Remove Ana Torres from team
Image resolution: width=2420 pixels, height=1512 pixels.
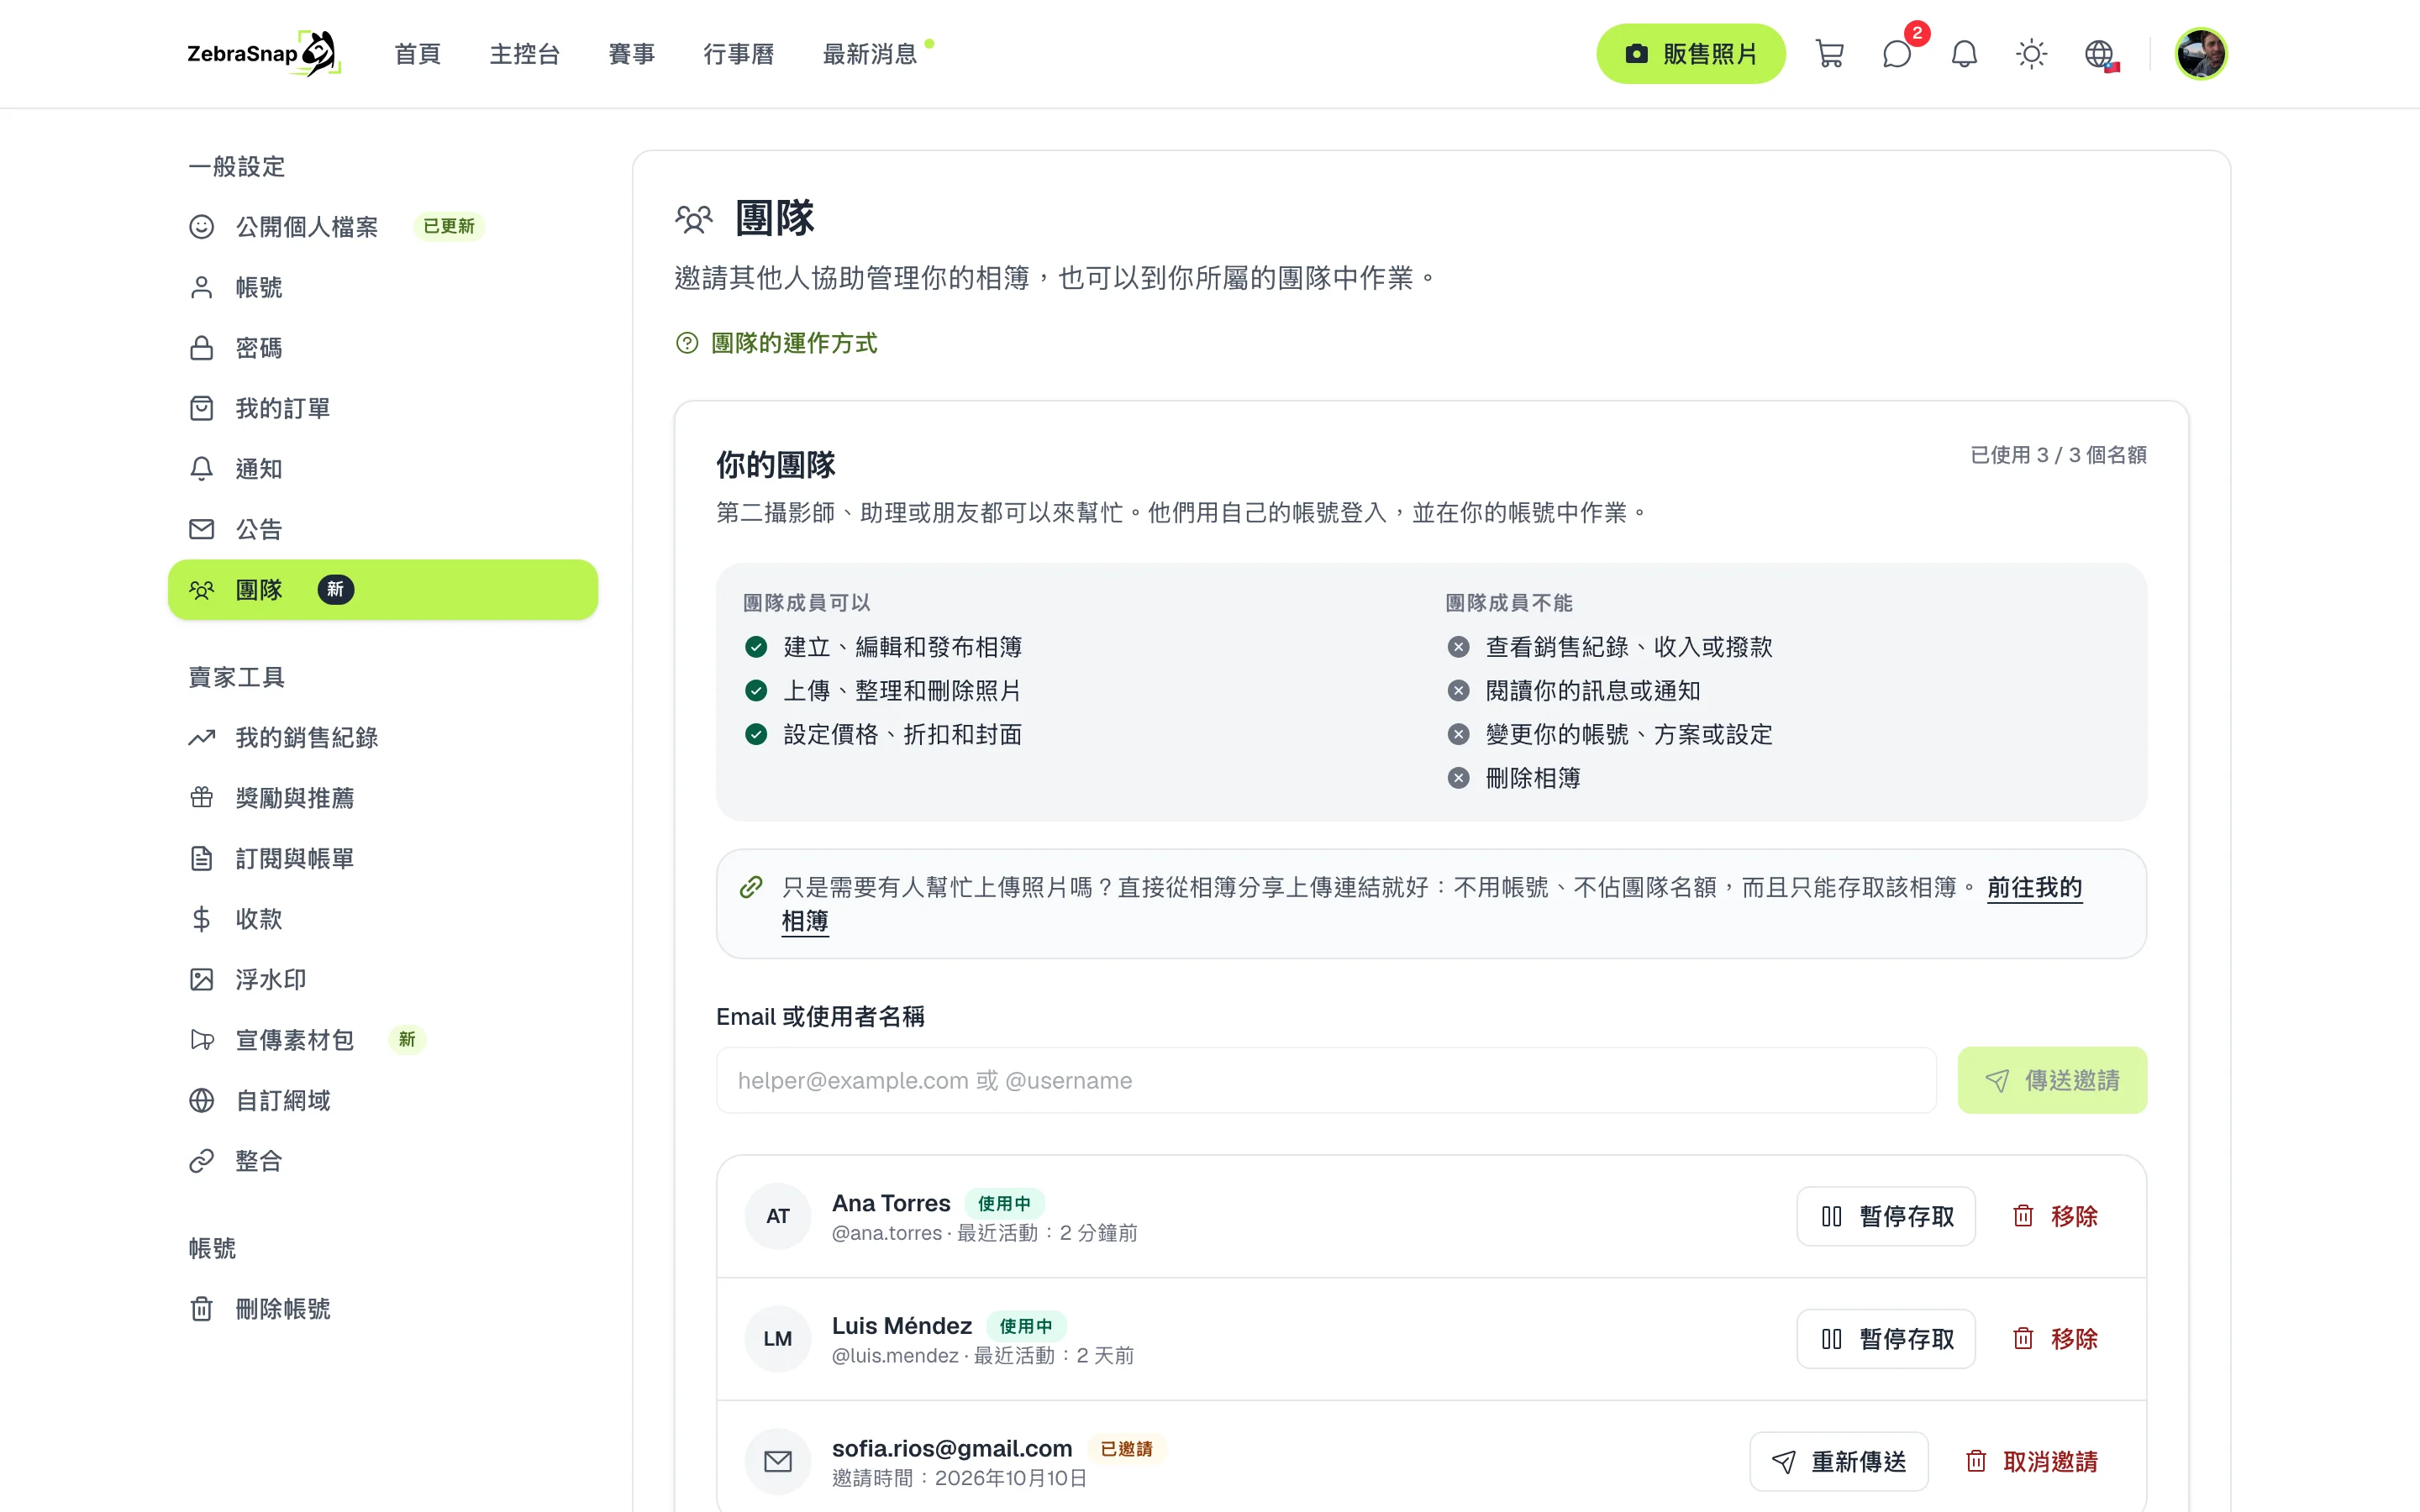coord(2055,1217)
